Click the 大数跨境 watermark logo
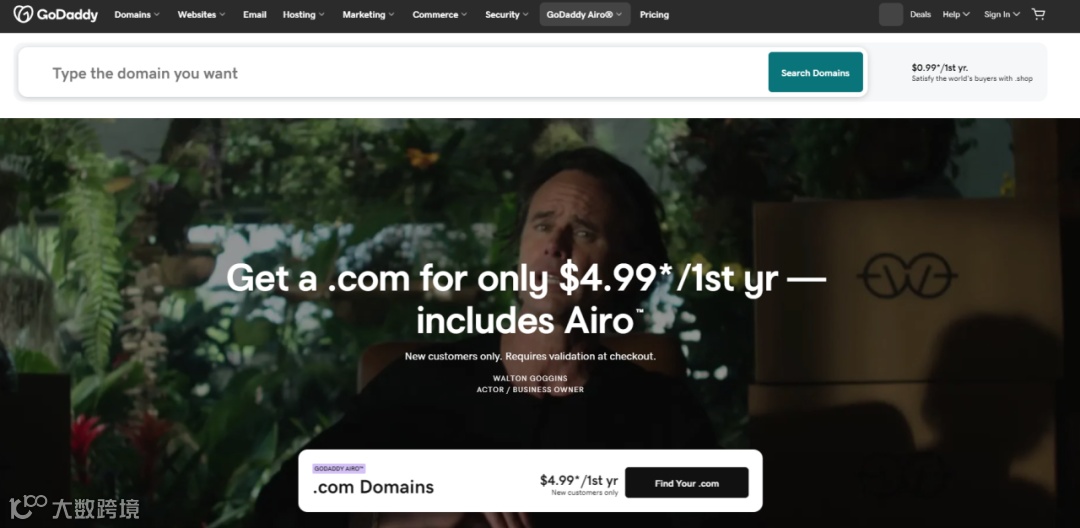 (74, 508)
